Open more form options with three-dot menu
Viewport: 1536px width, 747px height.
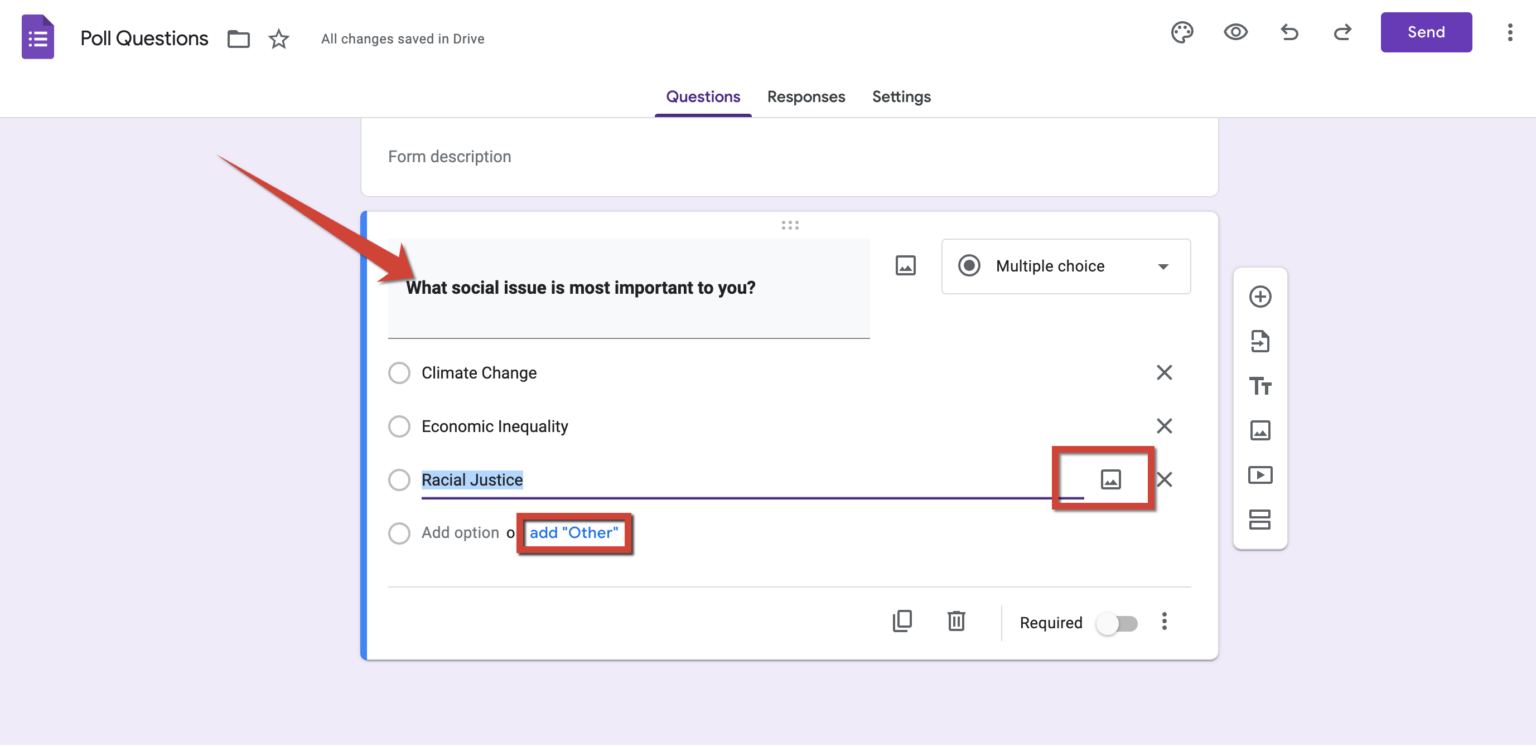click(1510, 32)
